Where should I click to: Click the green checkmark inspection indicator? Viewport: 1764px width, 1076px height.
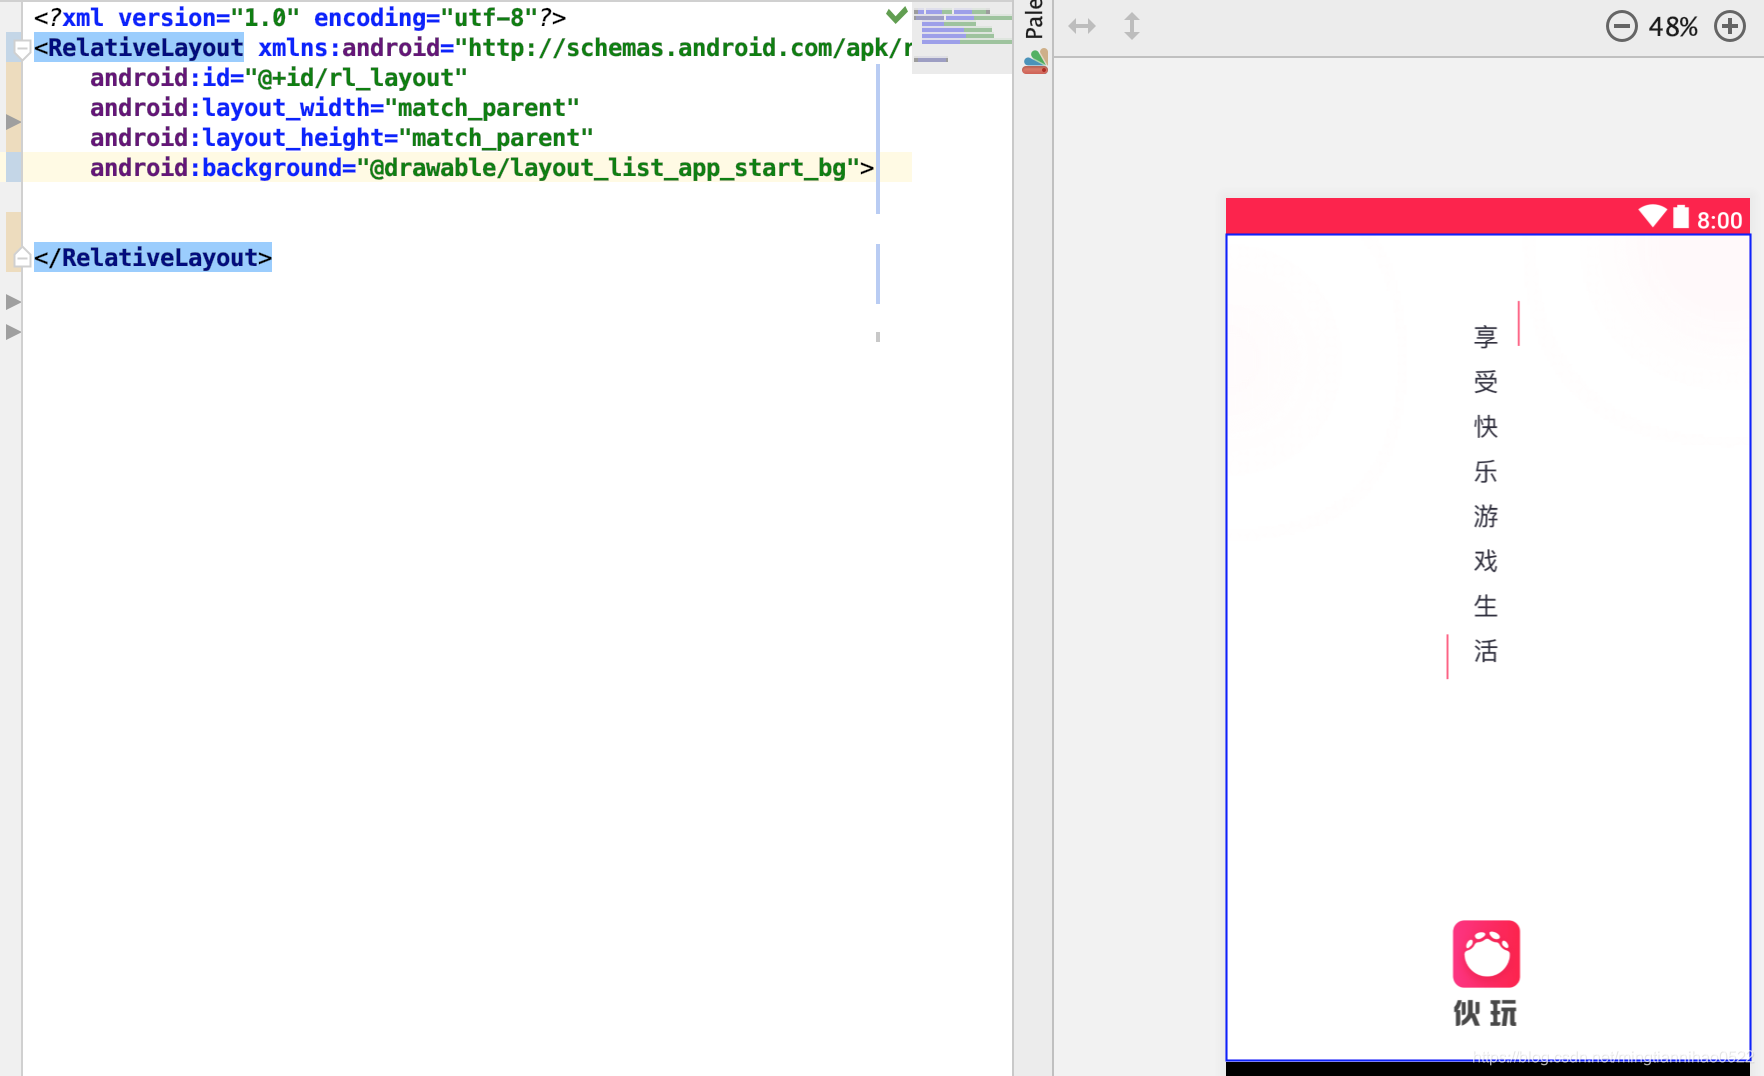[896, 15]
